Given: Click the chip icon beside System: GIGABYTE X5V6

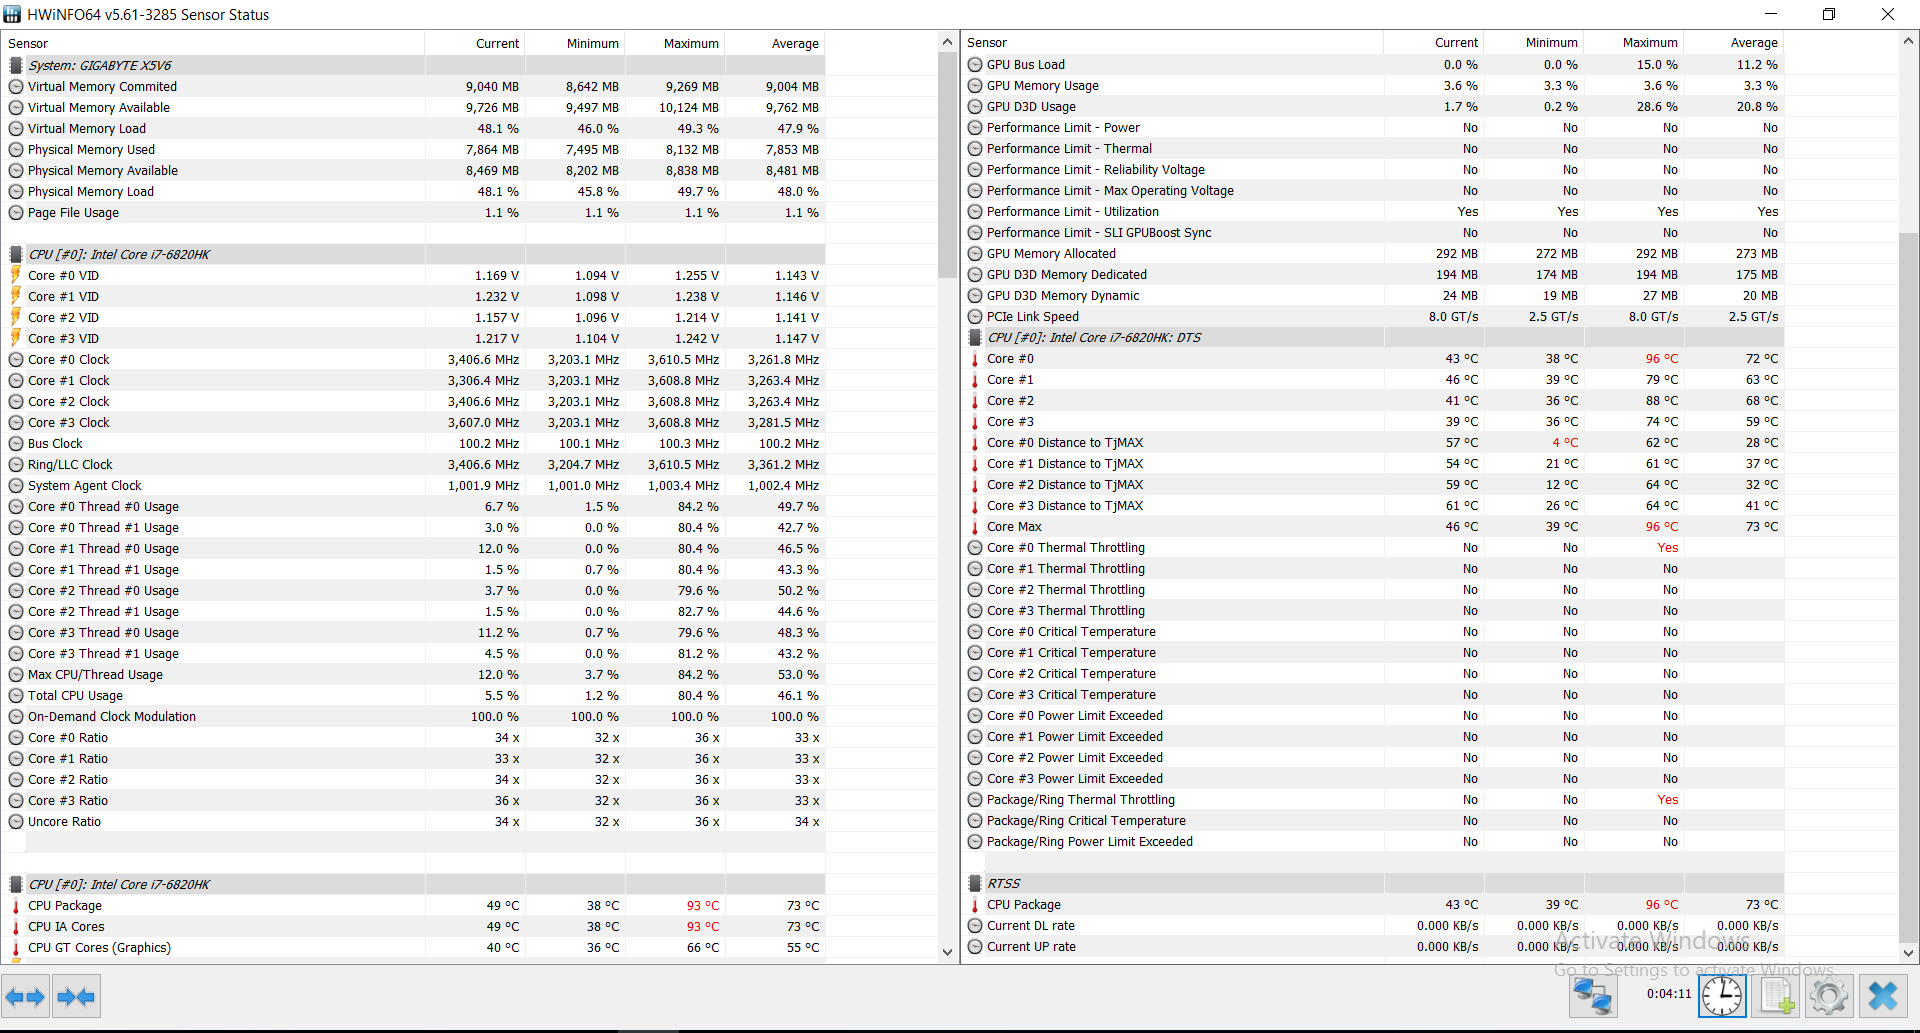Looking at the screenshot, I should pos(16,65).
